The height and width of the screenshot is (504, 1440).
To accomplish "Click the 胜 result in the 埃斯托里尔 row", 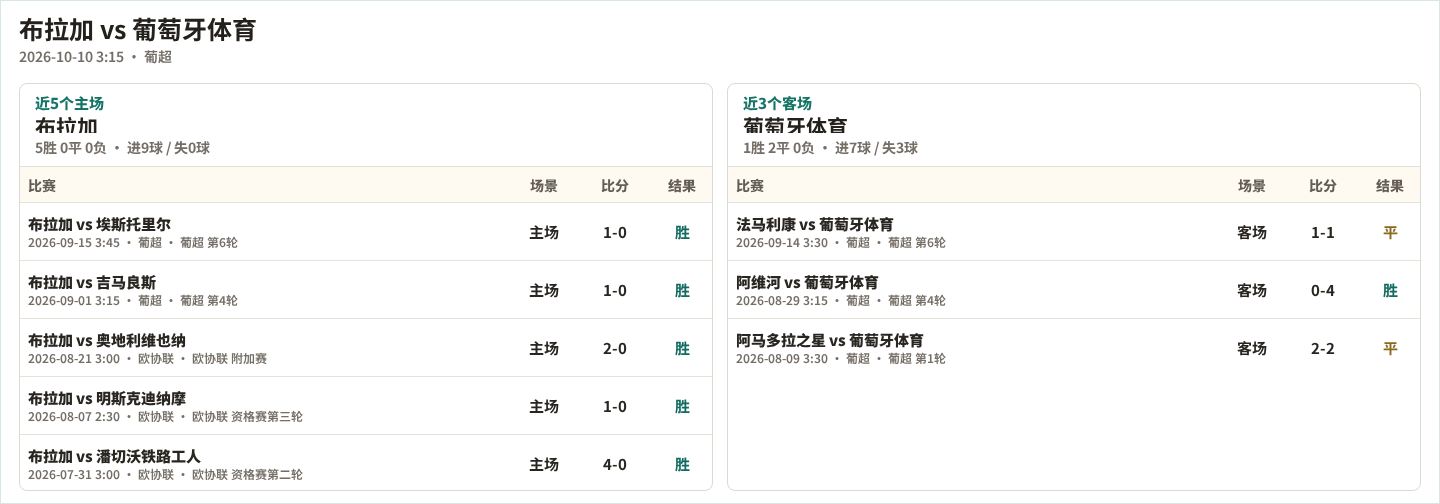I will pyautogui.click(x=682, y=232).
